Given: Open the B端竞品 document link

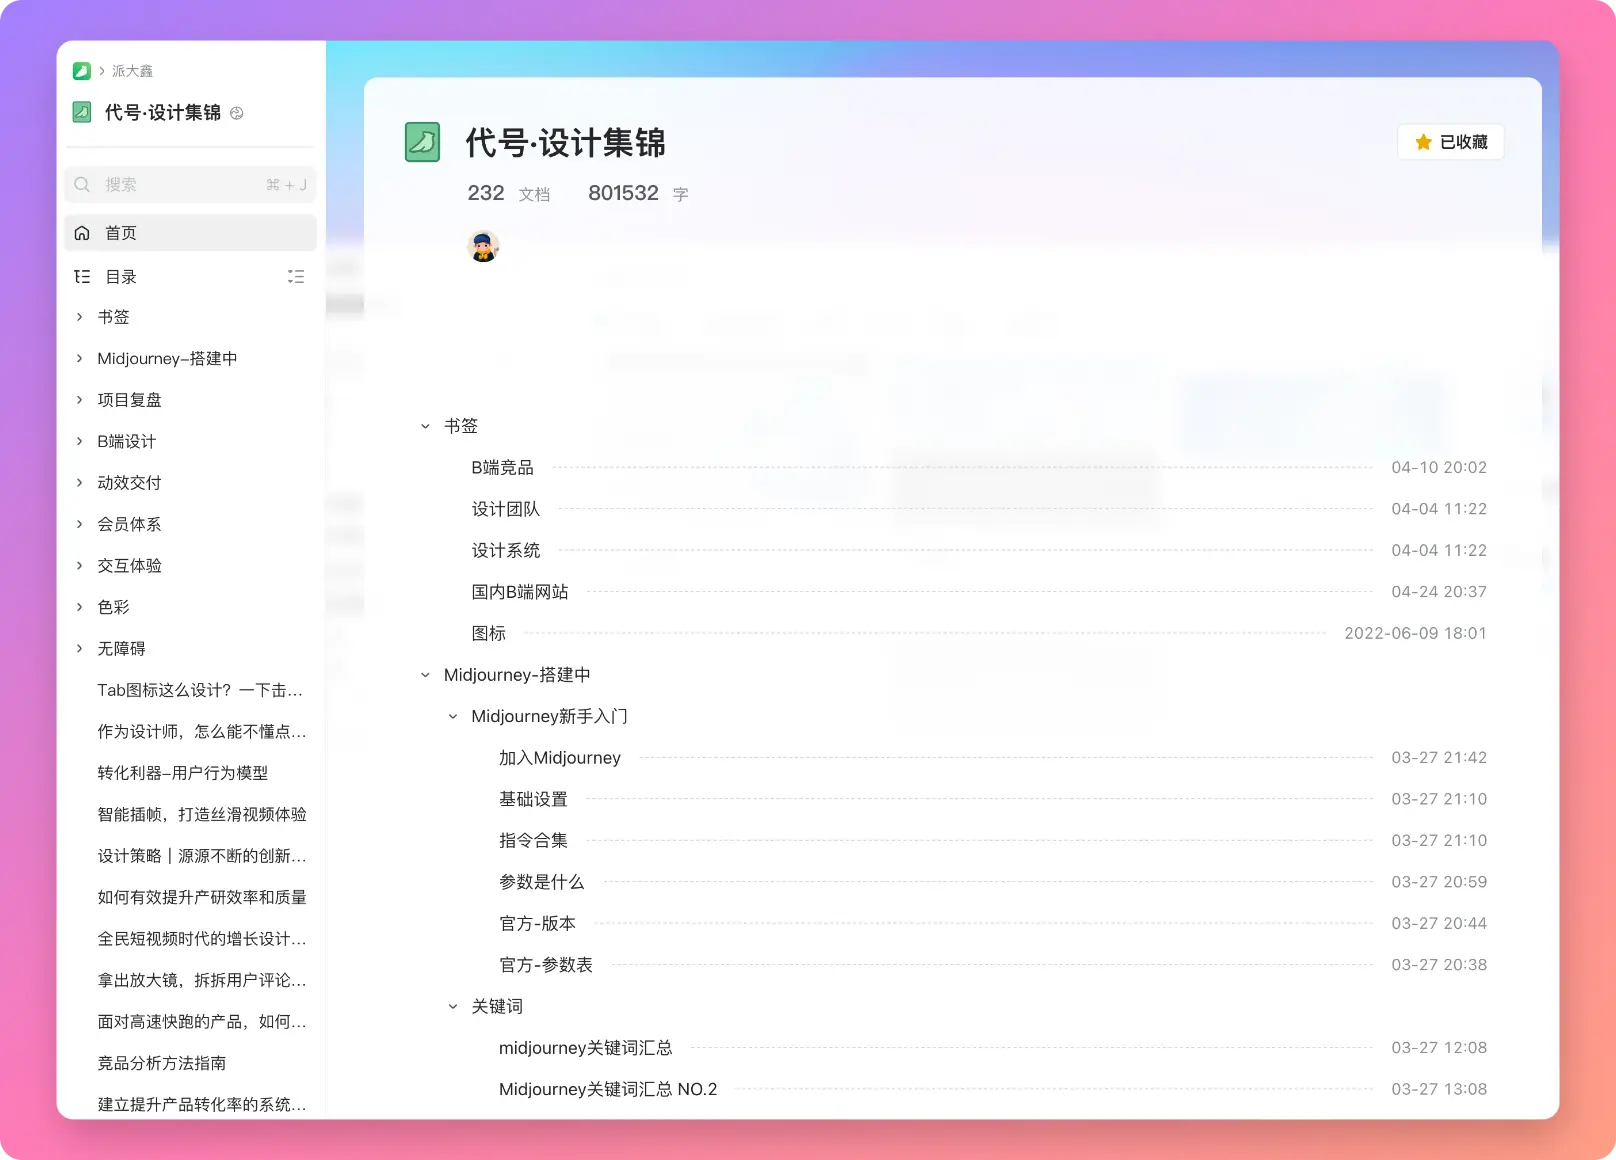Looking at the screenshot, I should tap(502, 467).
